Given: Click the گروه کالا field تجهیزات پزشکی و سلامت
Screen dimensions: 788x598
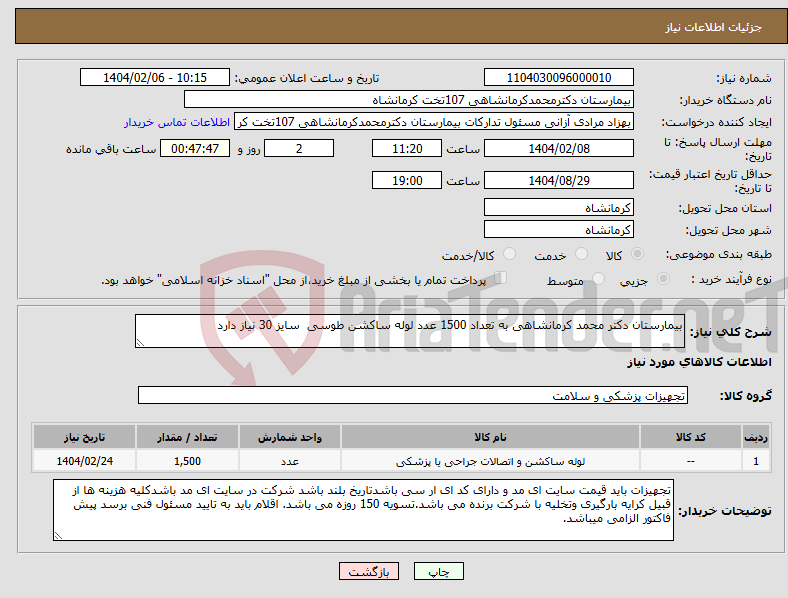Looking at the screenshot, I should [413, 395].
